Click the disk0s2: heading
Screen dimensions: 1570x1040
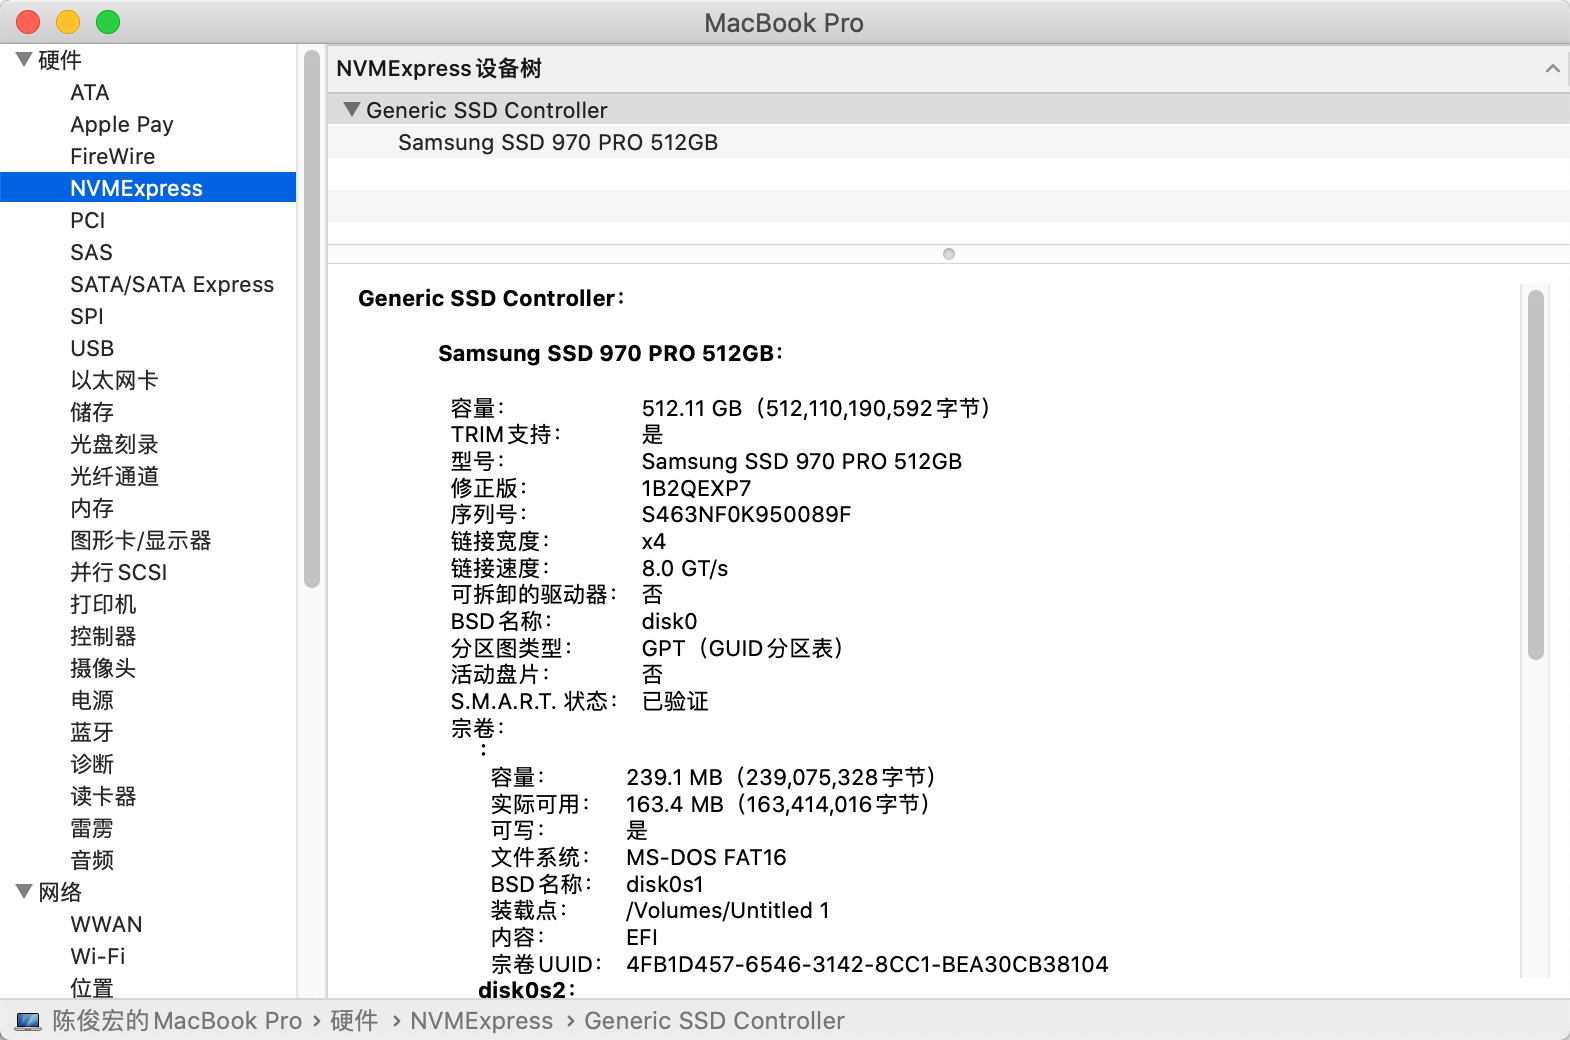click(x=527, y=989)
